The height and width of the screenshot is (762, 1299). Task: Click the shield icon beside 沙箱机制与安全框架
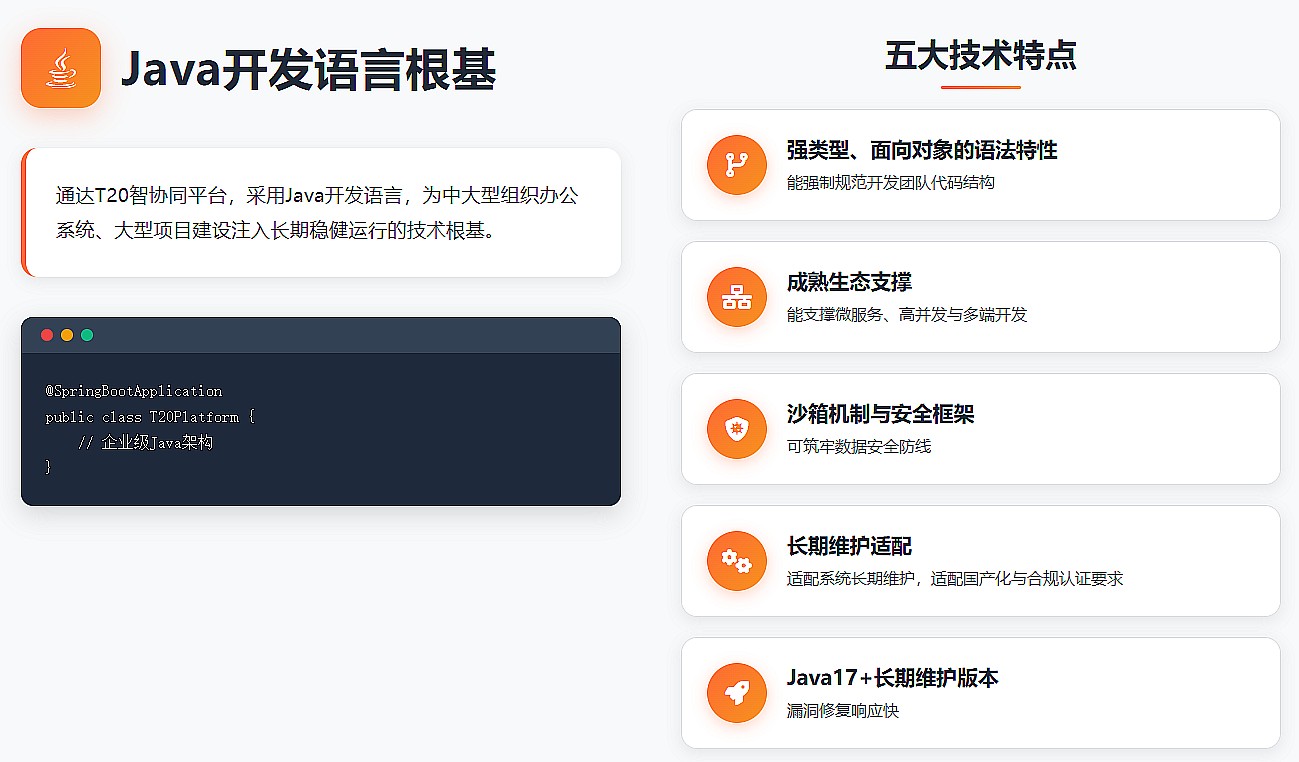point(736,429)
